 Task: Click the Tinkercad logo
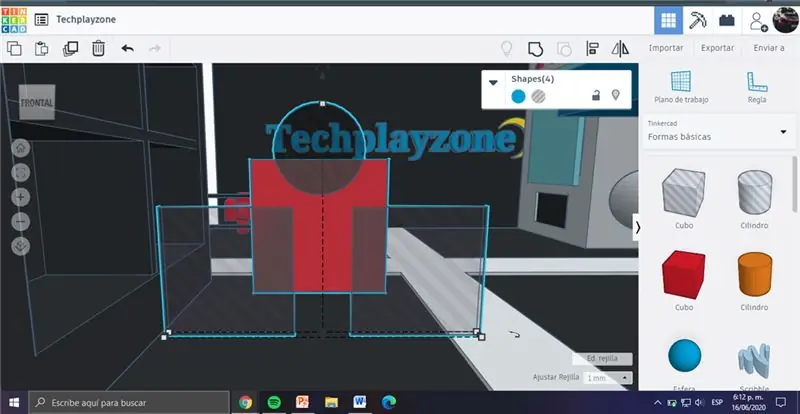click(14, 20)
